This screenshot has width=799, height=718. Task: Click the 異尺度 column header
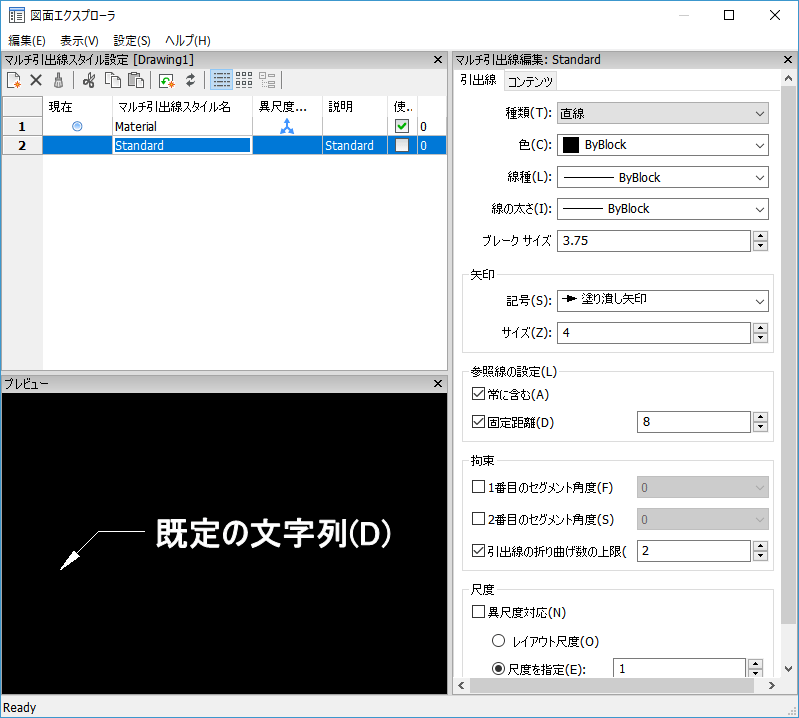(287, 107)
